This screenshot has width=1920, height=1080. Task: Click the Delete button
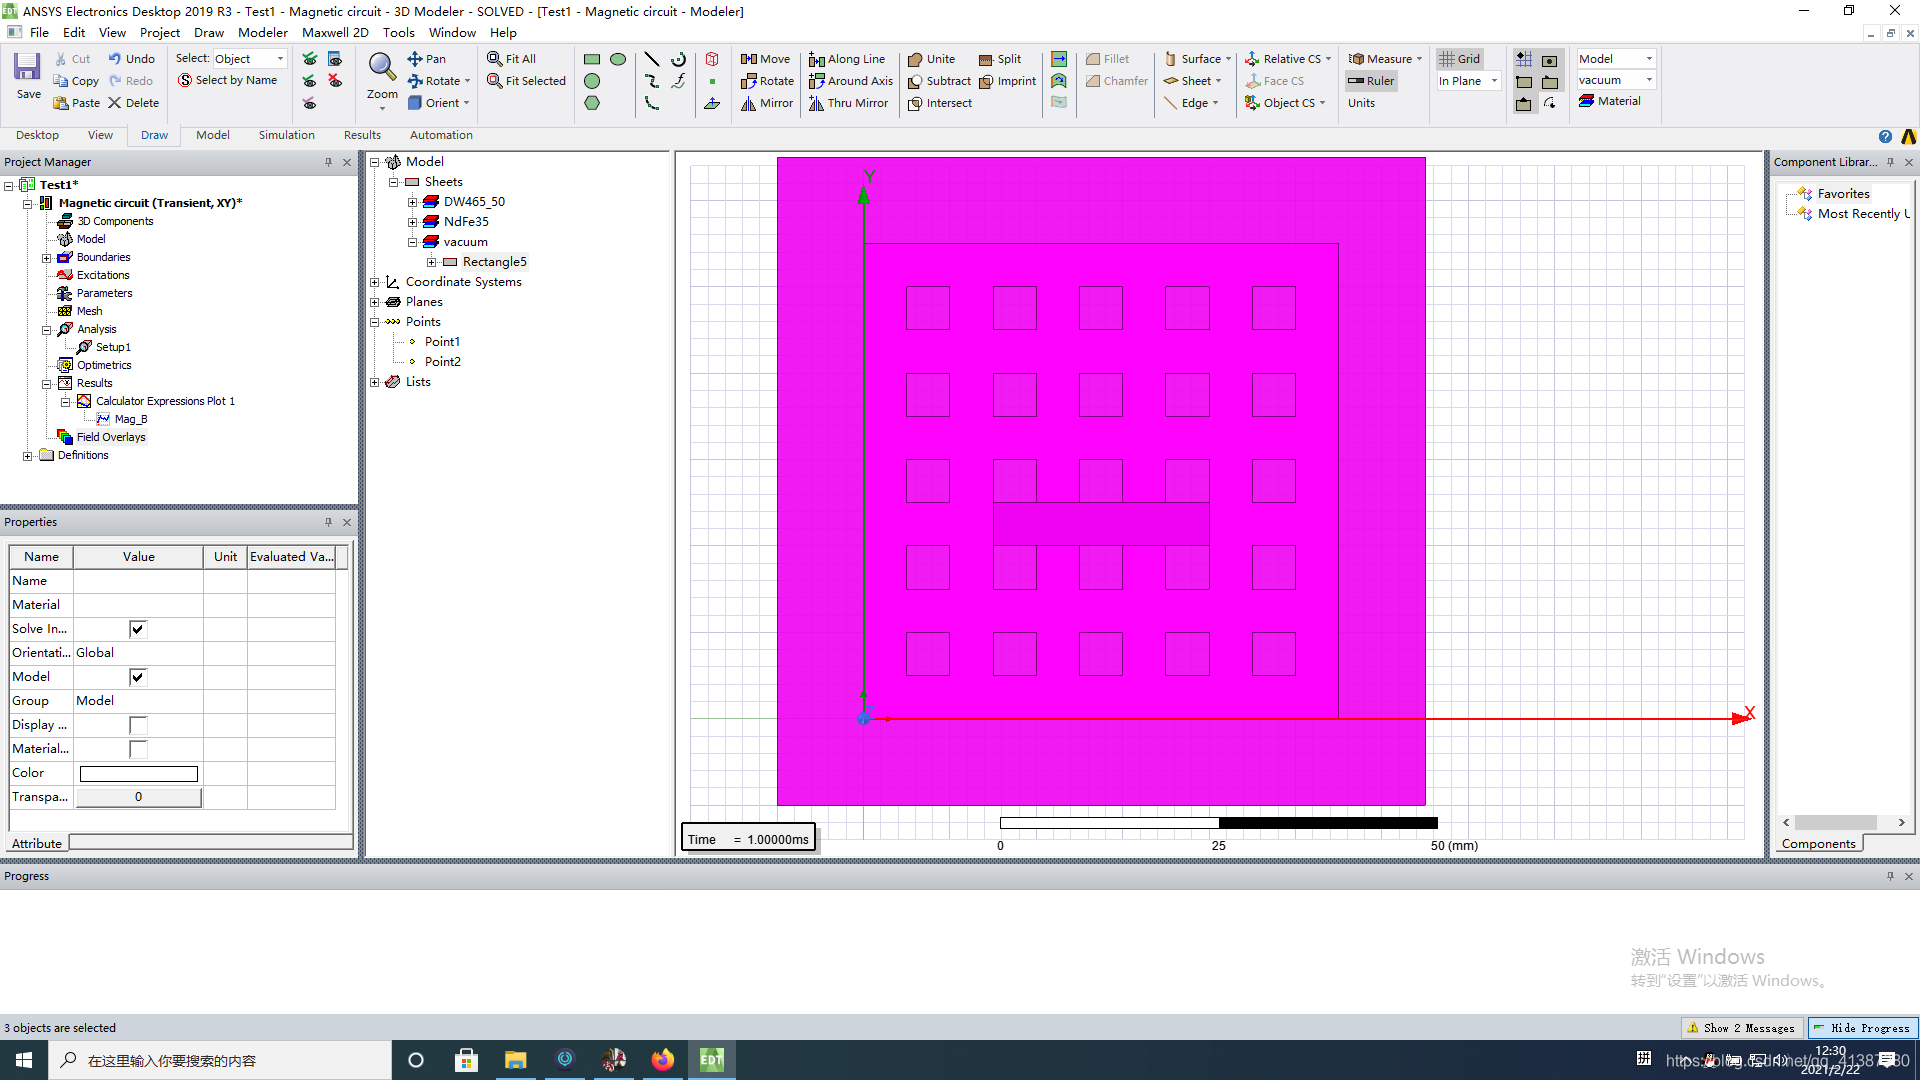(x=133, y=103)
